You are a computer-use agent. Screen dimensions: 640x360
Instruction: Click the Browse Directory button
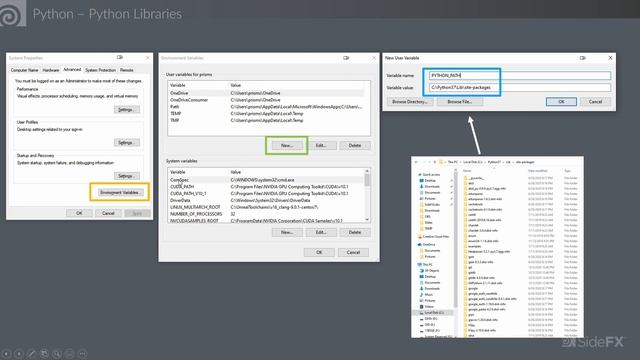(410, 102)
